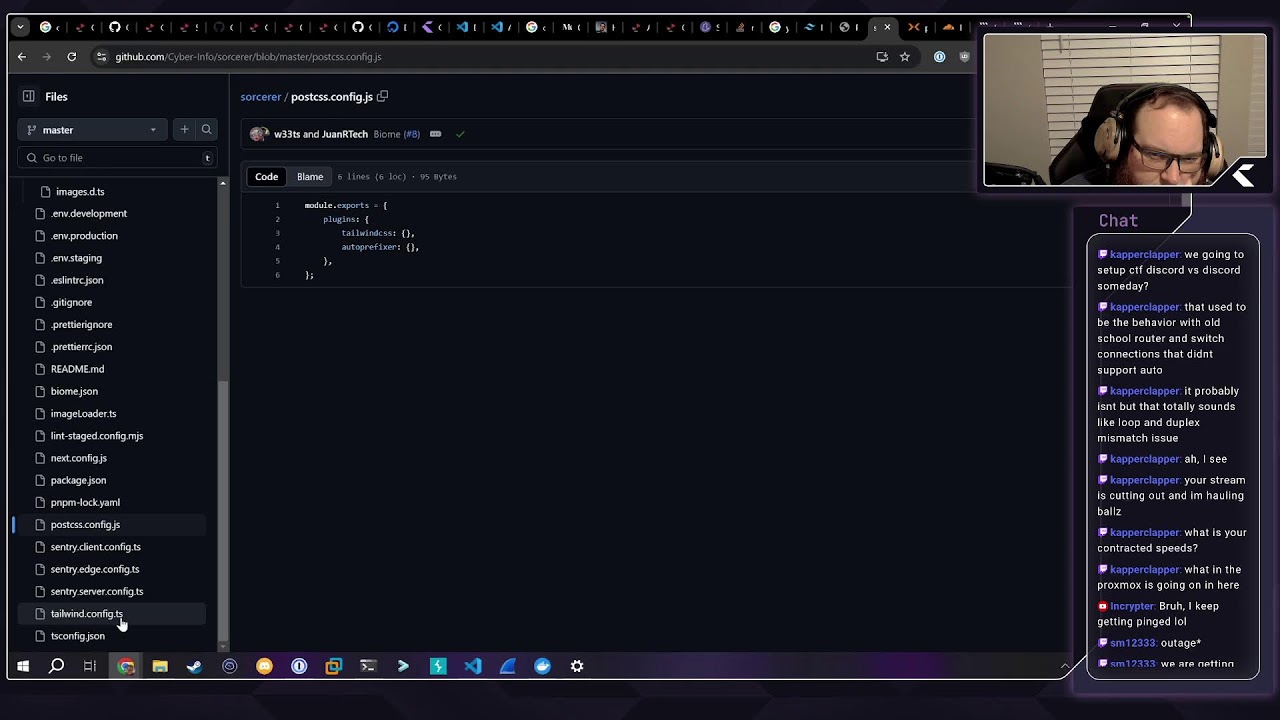
Task: Open JuanRTech author profile link
Action: pos(344,134)
